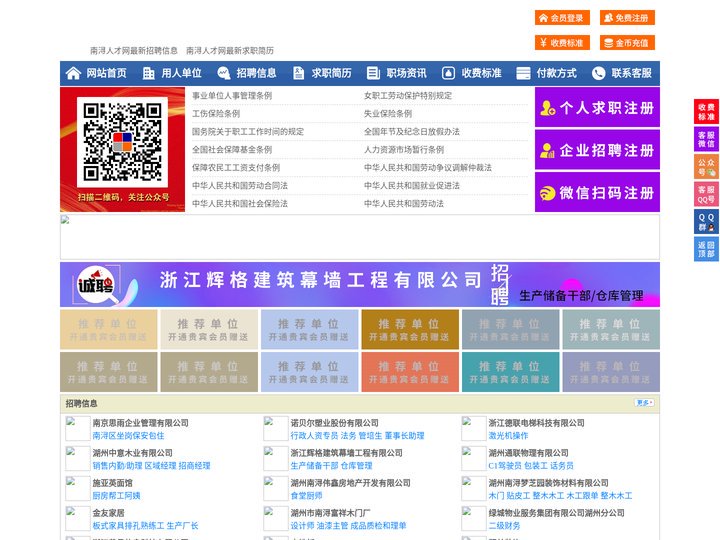Click building icon beside 用人单位
This screenshot has width=720, height=540.
[x=148, y=73]
